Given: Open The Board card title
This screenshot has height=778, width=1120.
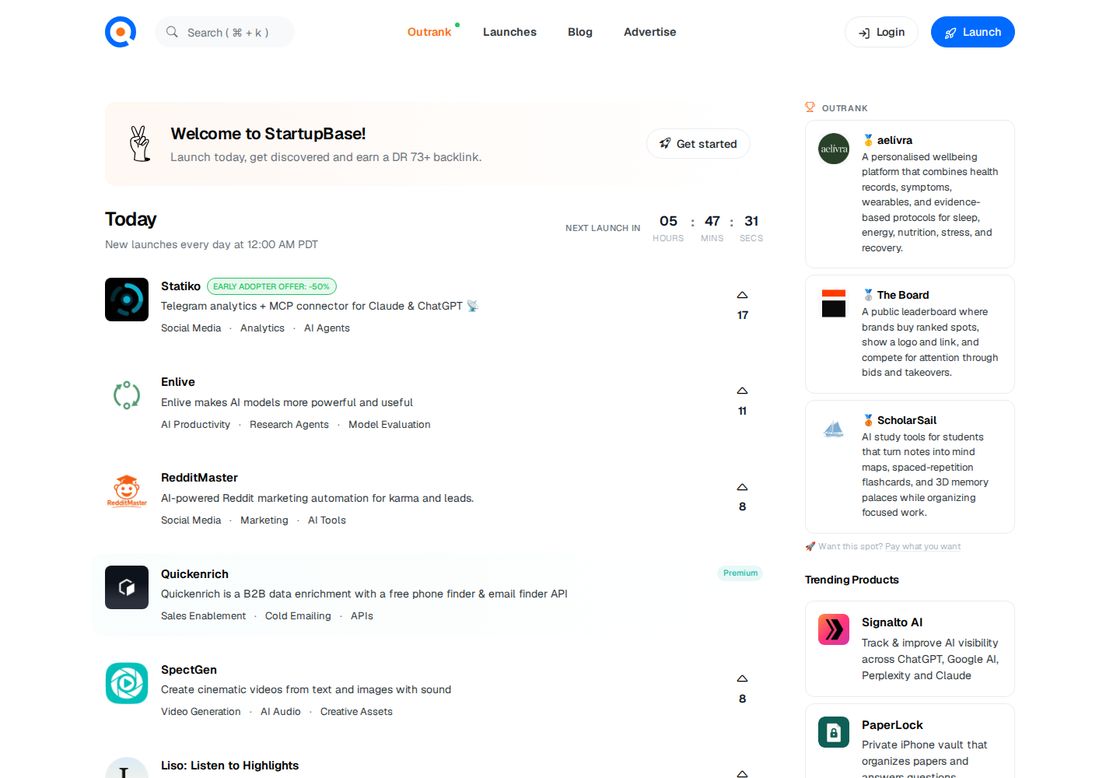Looking at the screenshot, I should click(x=903, y=295).
